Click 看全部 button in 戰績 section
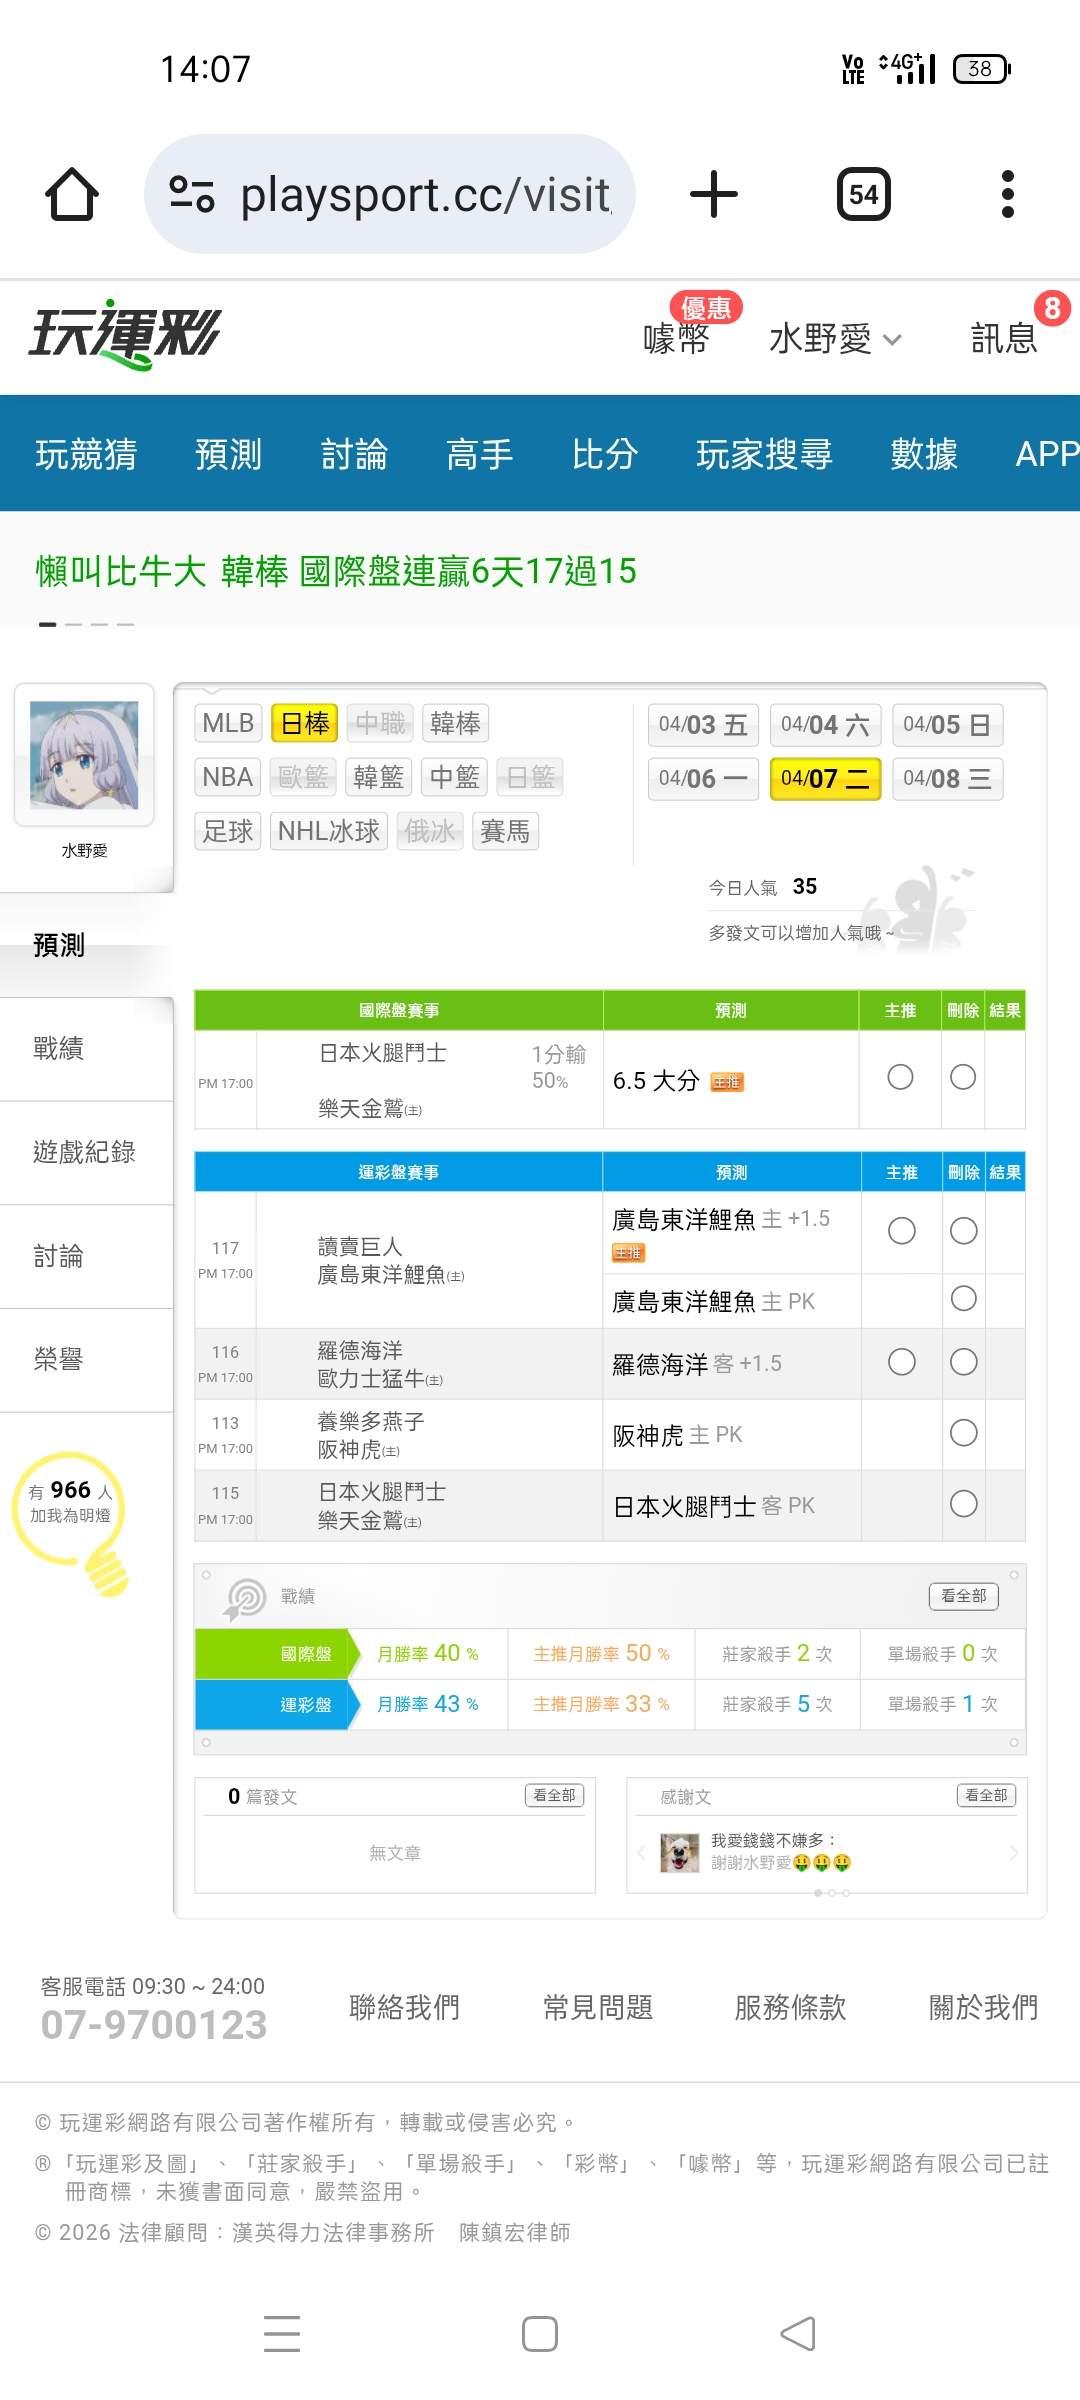Image resolution: width=1080 pixels, height=2400 pixels. point(963,1596)
